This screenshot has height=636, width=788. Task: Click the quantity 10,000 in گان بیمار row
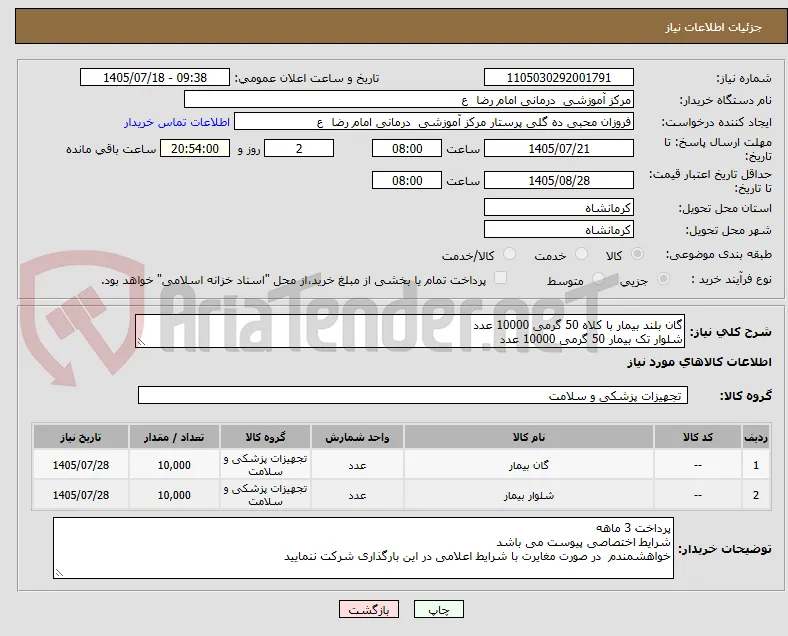coord(174,465)
